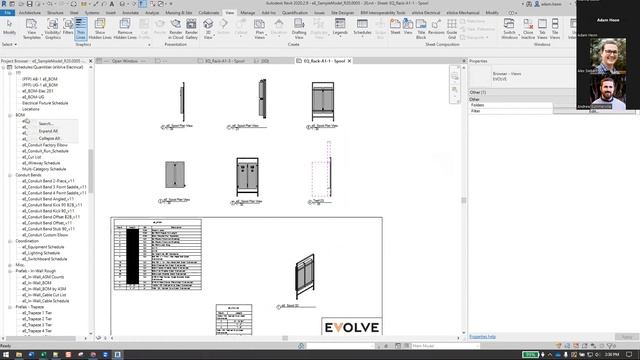Open the Select dropdown under Modify

9,44
